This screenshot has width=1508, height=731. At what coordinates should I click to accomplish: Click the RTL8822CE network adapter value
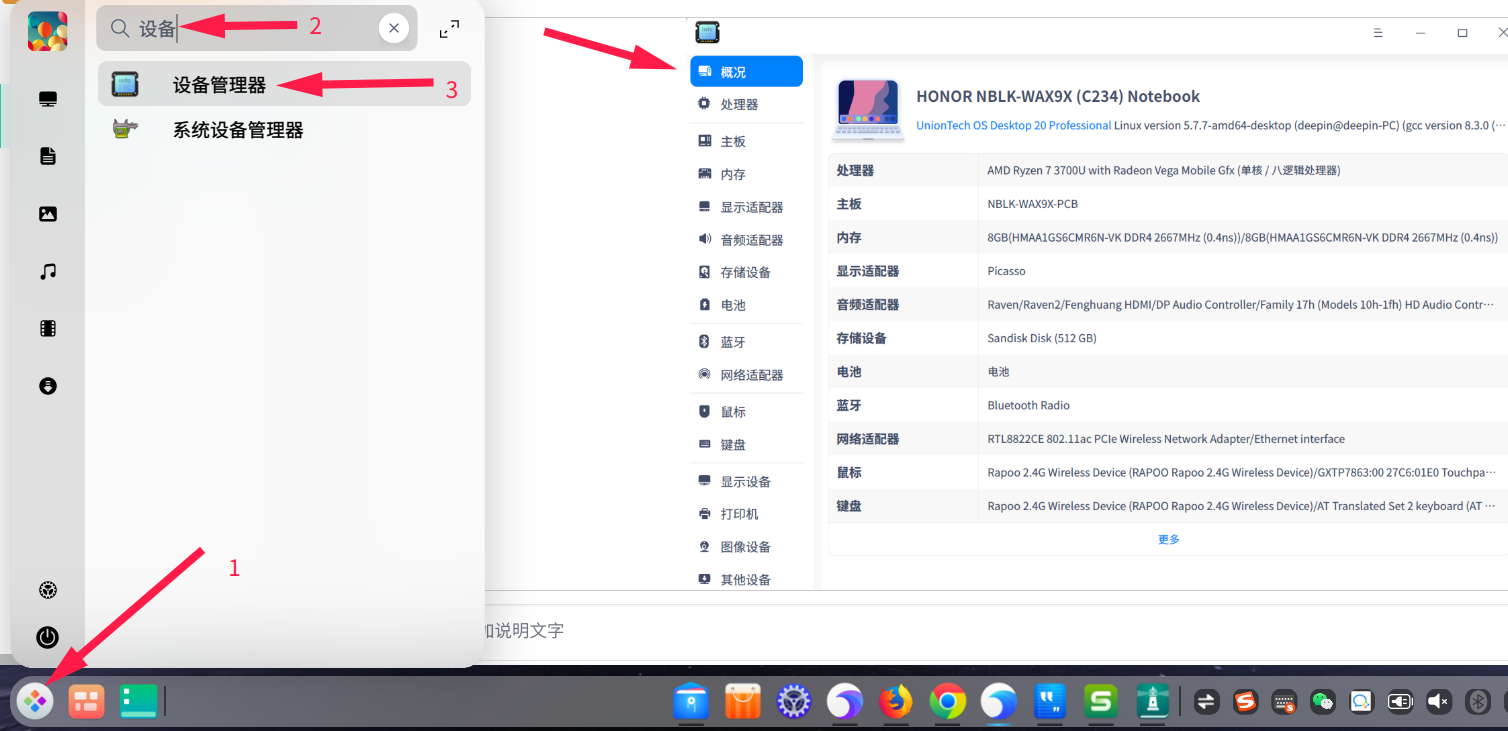(1165, 439)
